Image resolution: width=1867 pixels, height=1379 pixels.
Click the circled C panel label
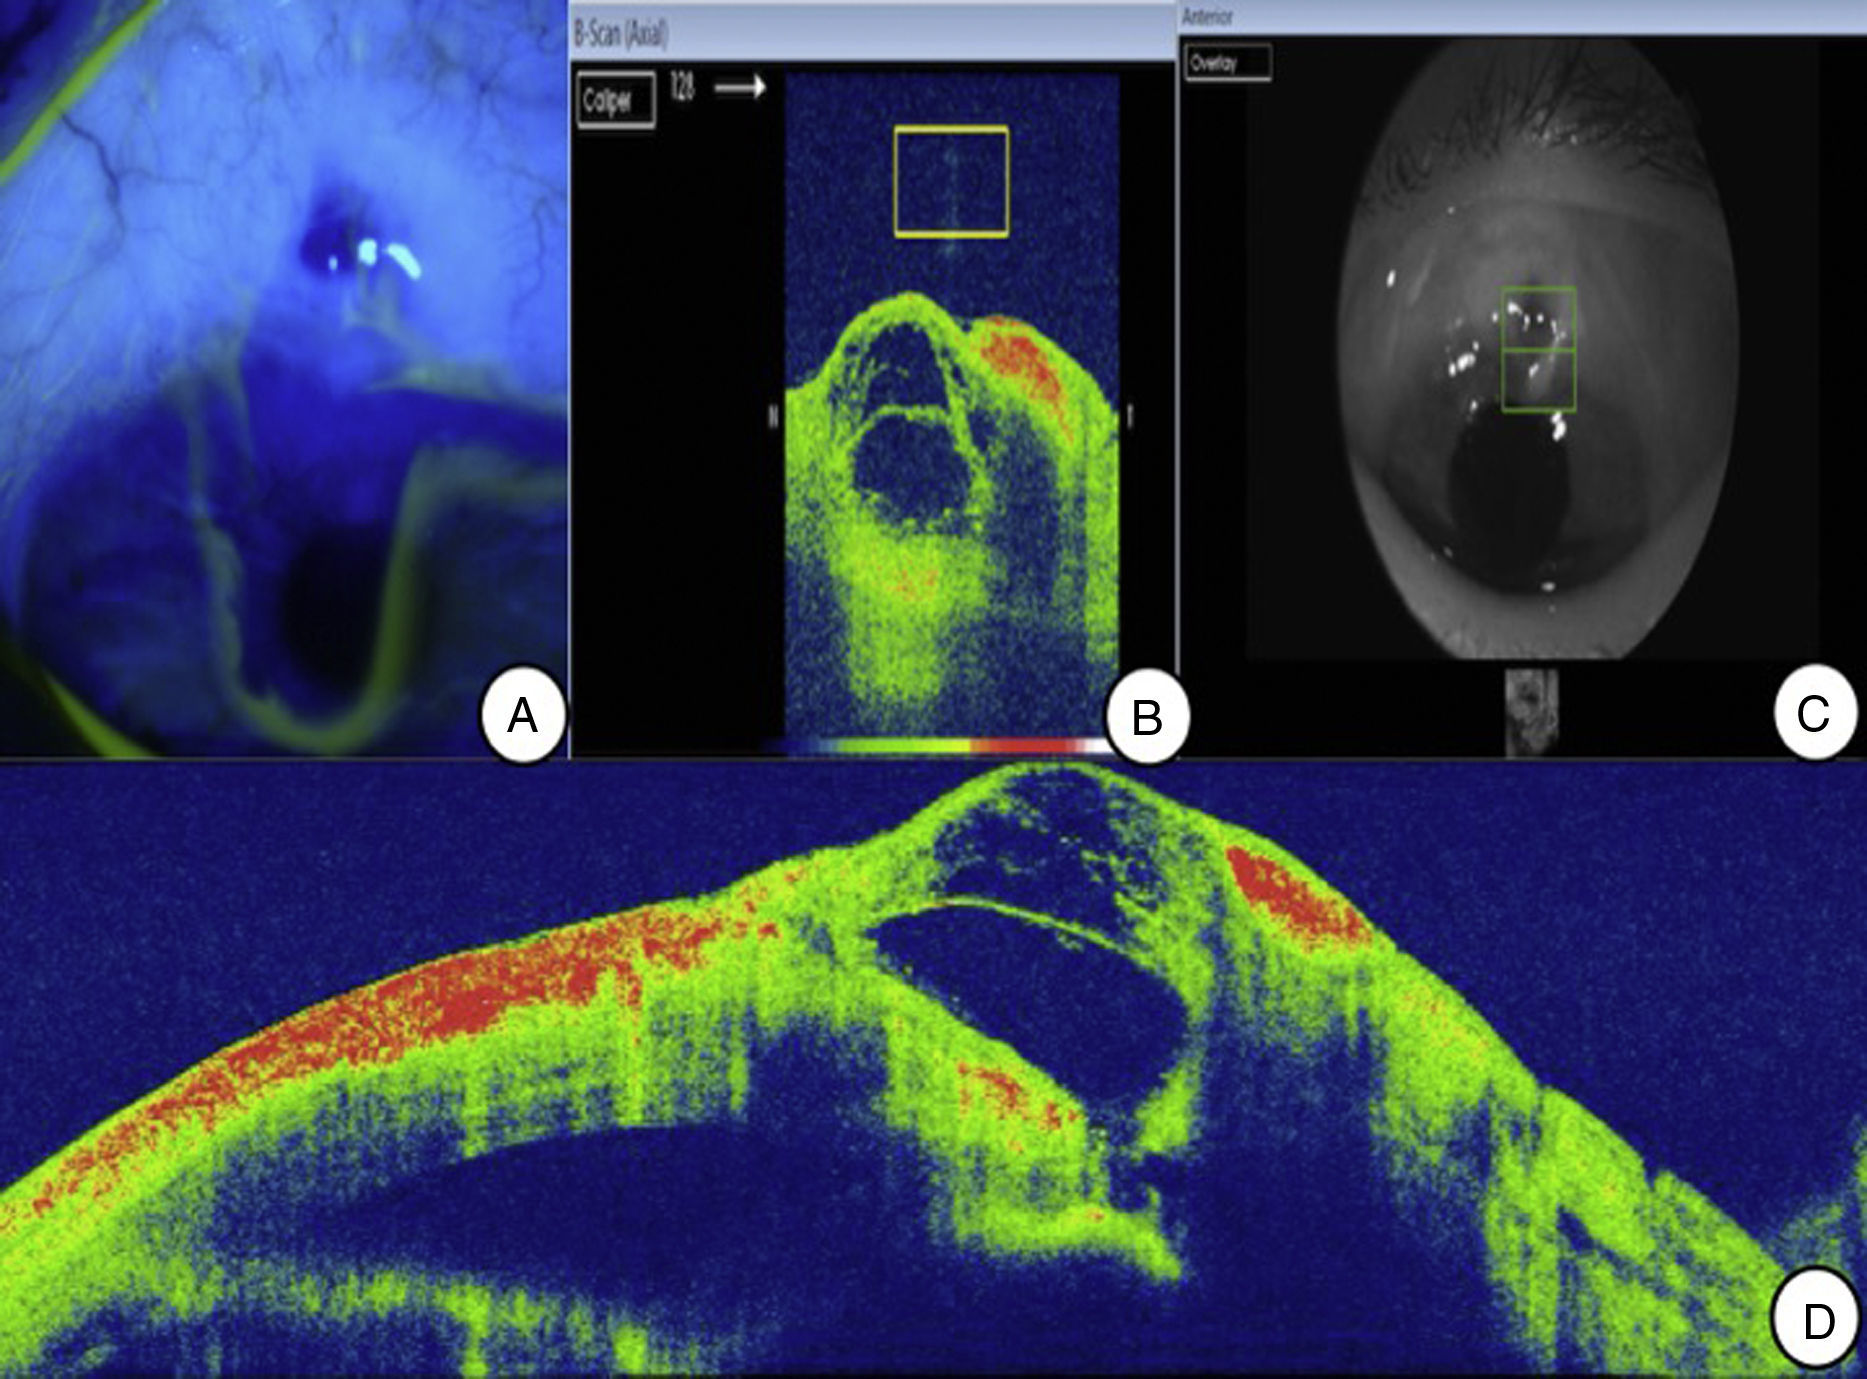1812,714
